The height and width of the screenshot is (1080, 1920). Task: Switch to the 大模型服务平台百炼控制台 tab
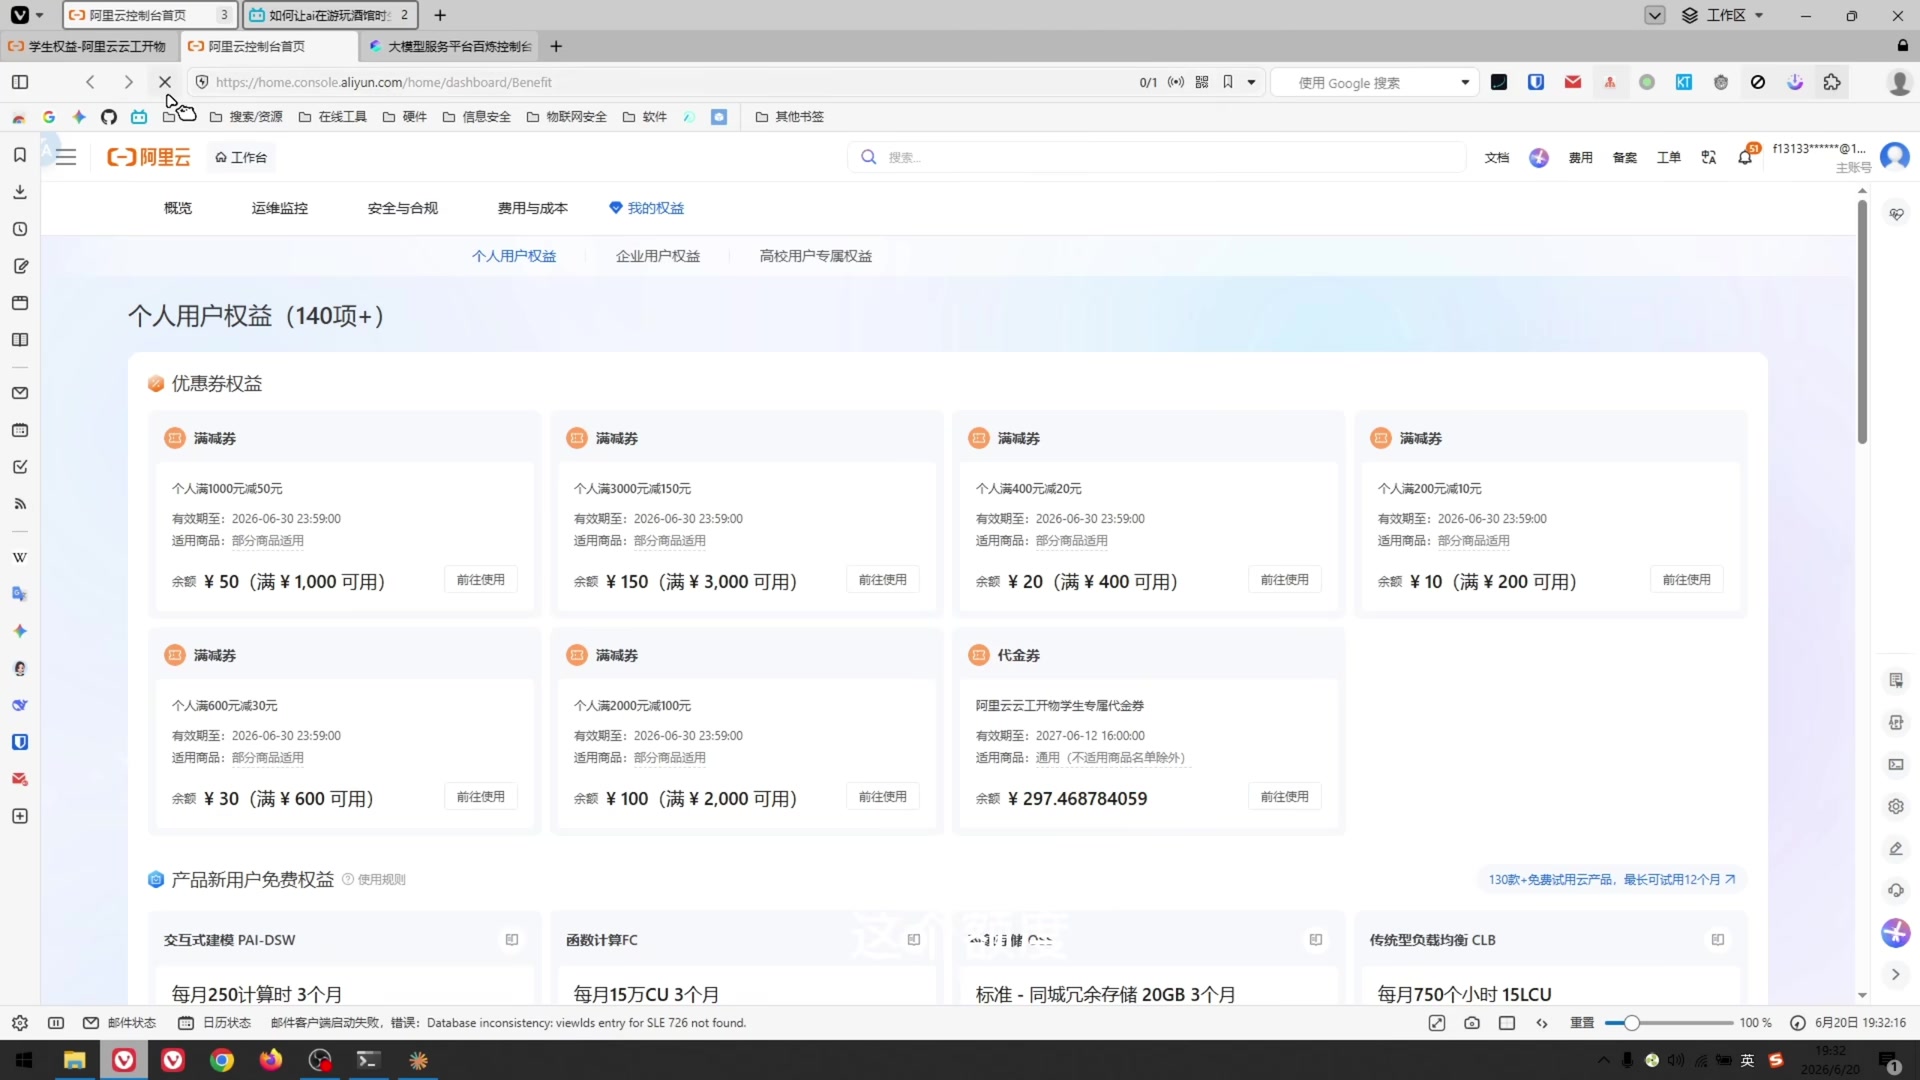point(450,46)
